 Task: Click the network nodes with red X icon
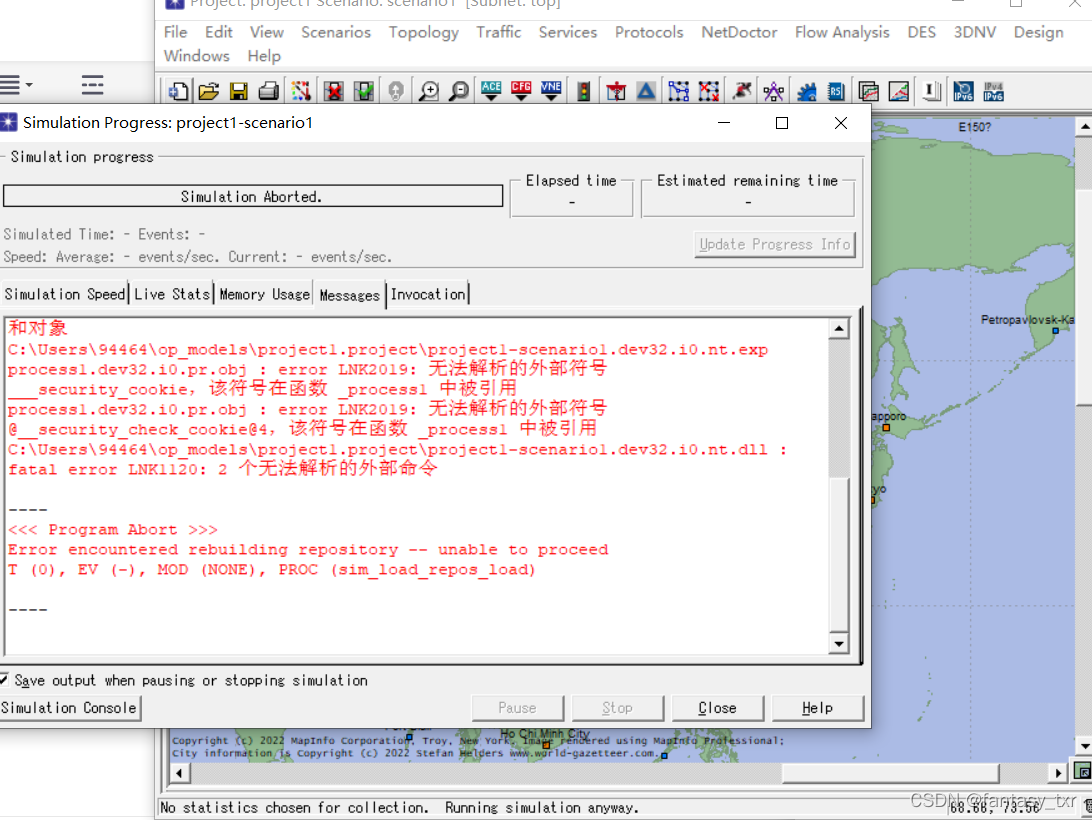[x=709, y=91]
